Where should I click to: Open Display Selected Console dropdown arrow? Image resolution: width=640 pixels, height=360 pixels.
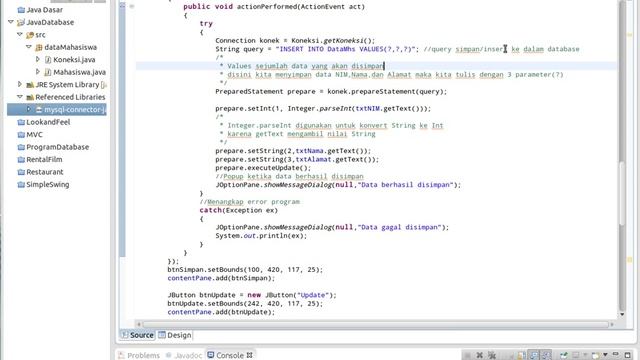click(585, 355)
